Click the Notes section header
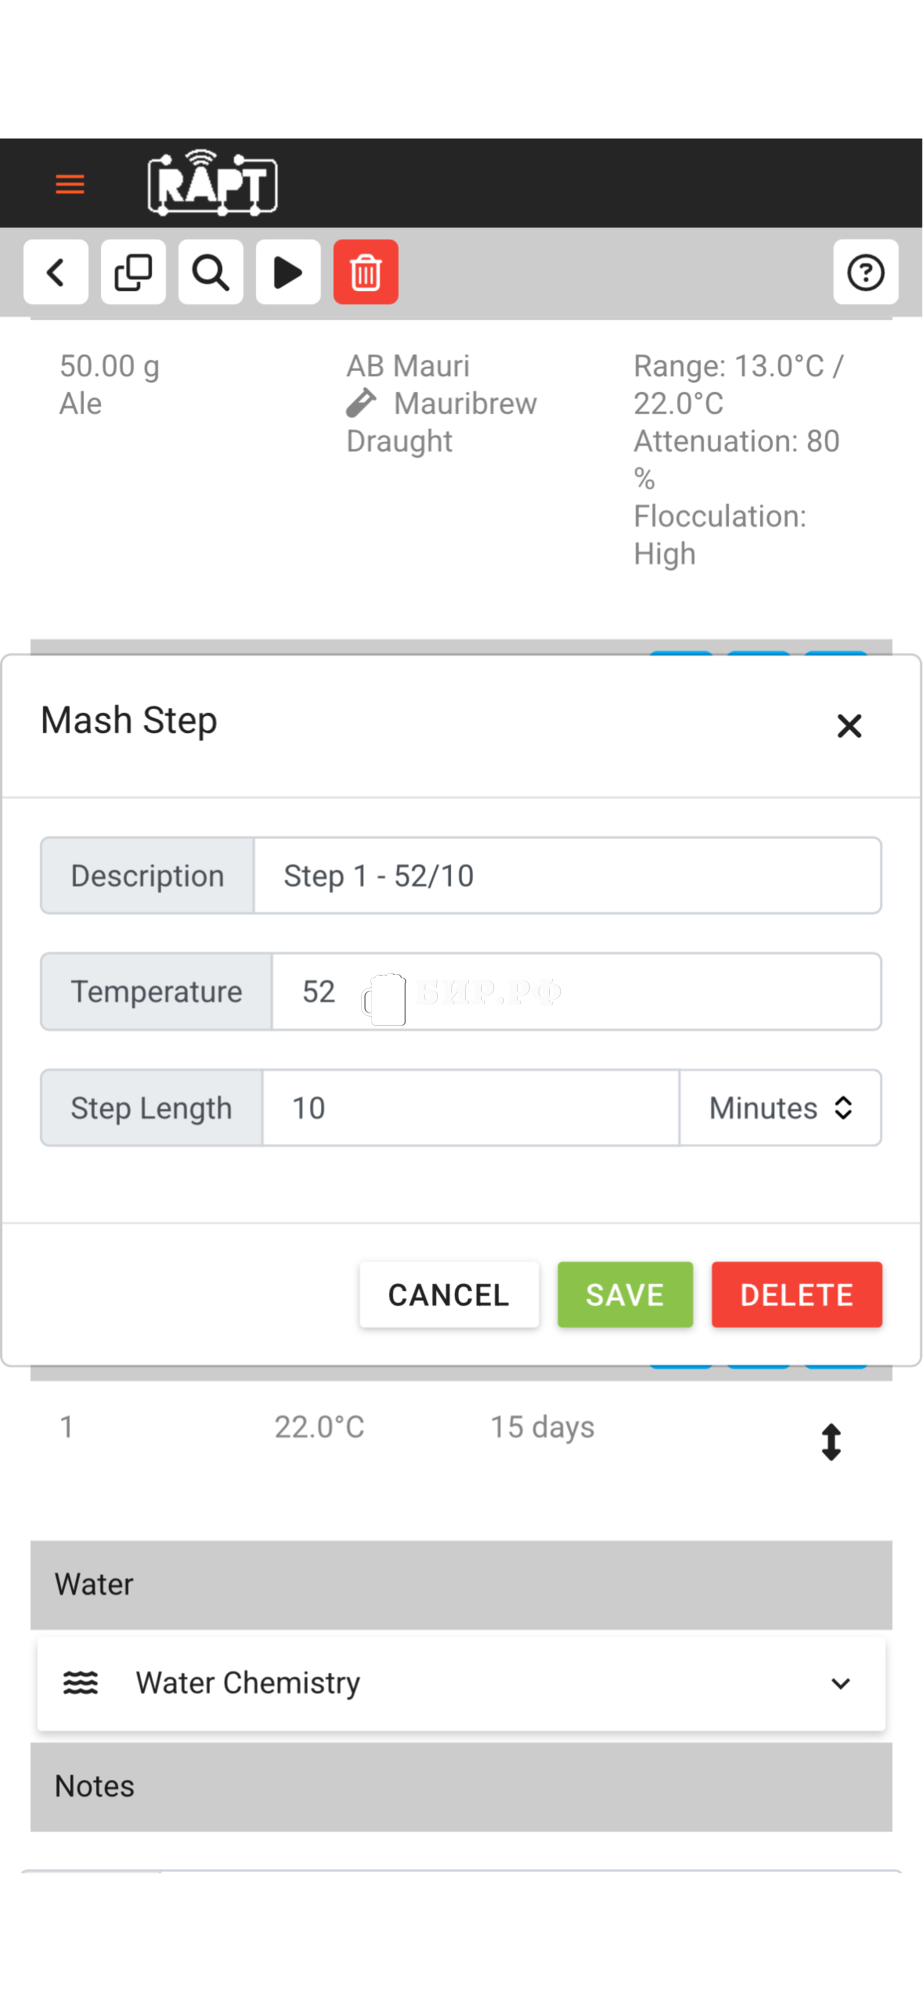The width and height of the screenshot is (923, 2000). [x=461, y=1787]
